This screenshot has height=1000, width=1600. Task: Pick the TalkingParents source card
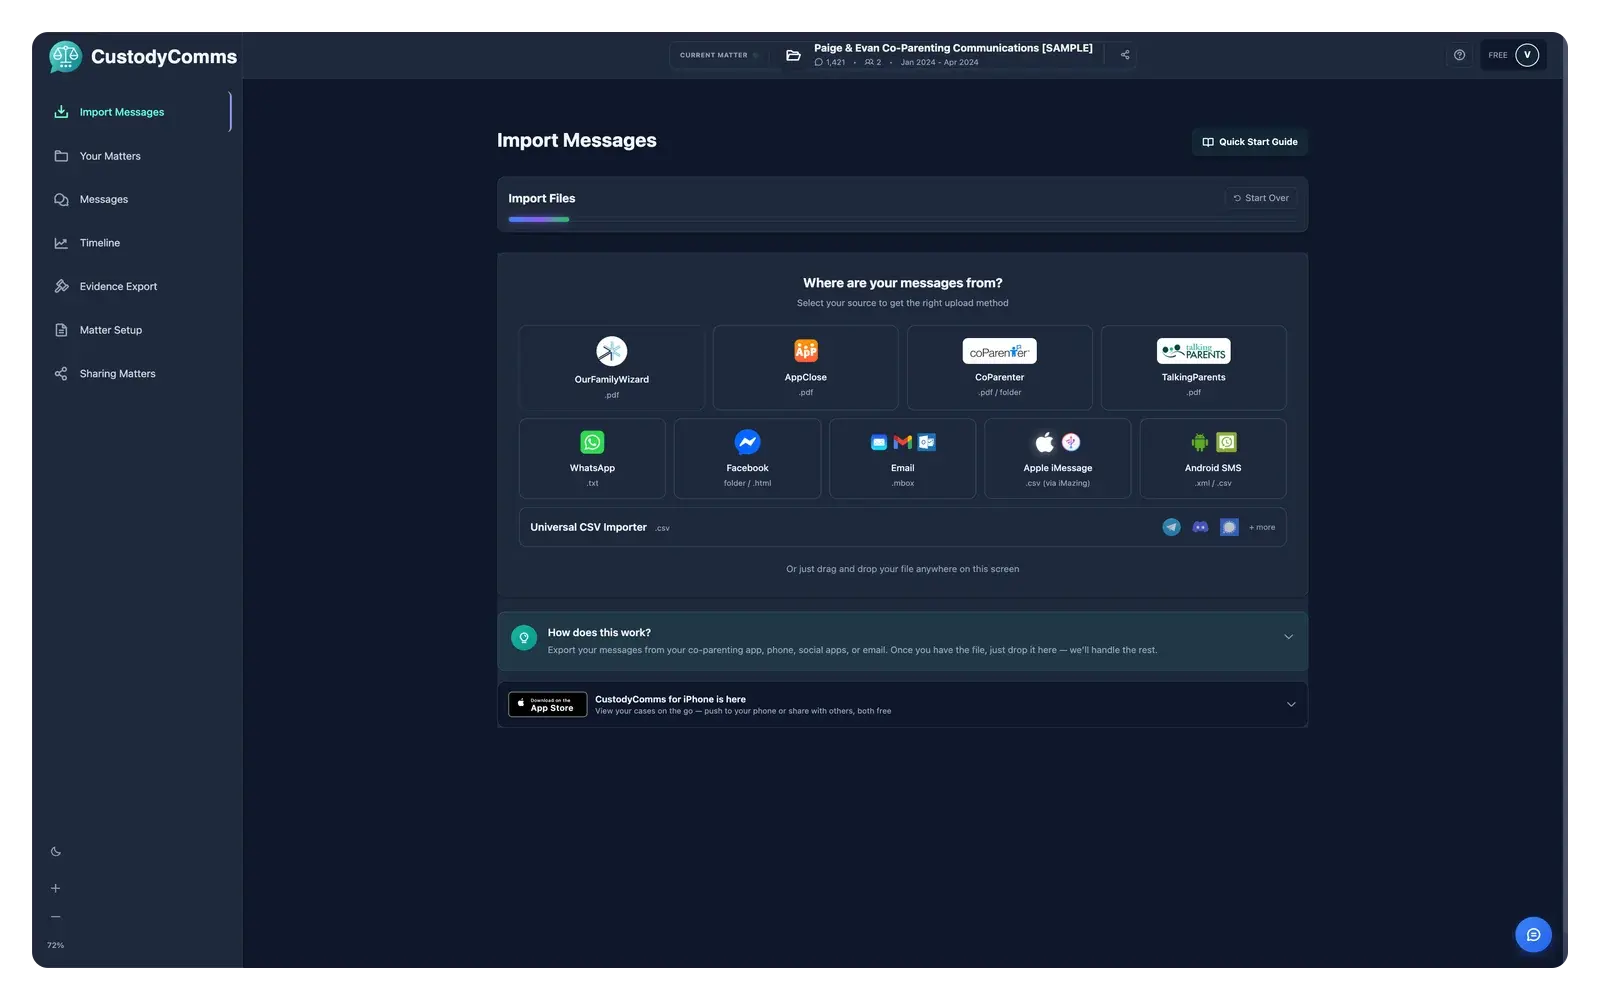click(1194, 367)
